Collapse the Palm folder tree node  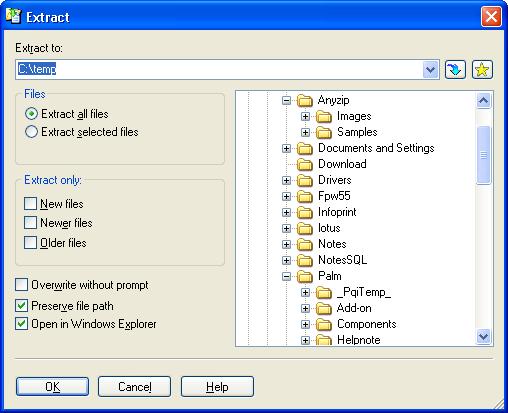click(x=286, y=276)
